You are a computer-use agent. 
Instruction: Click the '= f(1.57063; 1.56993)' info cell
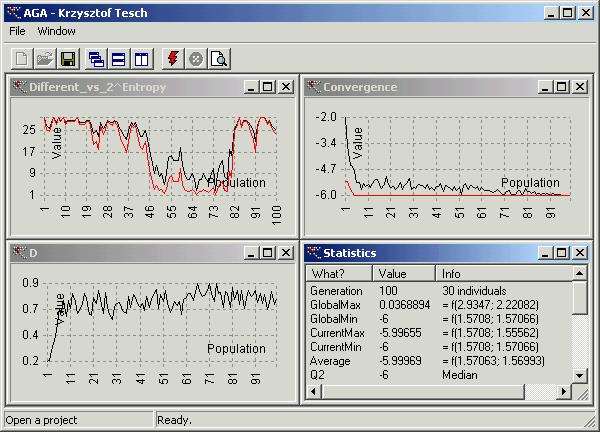(x=493, y=361)
